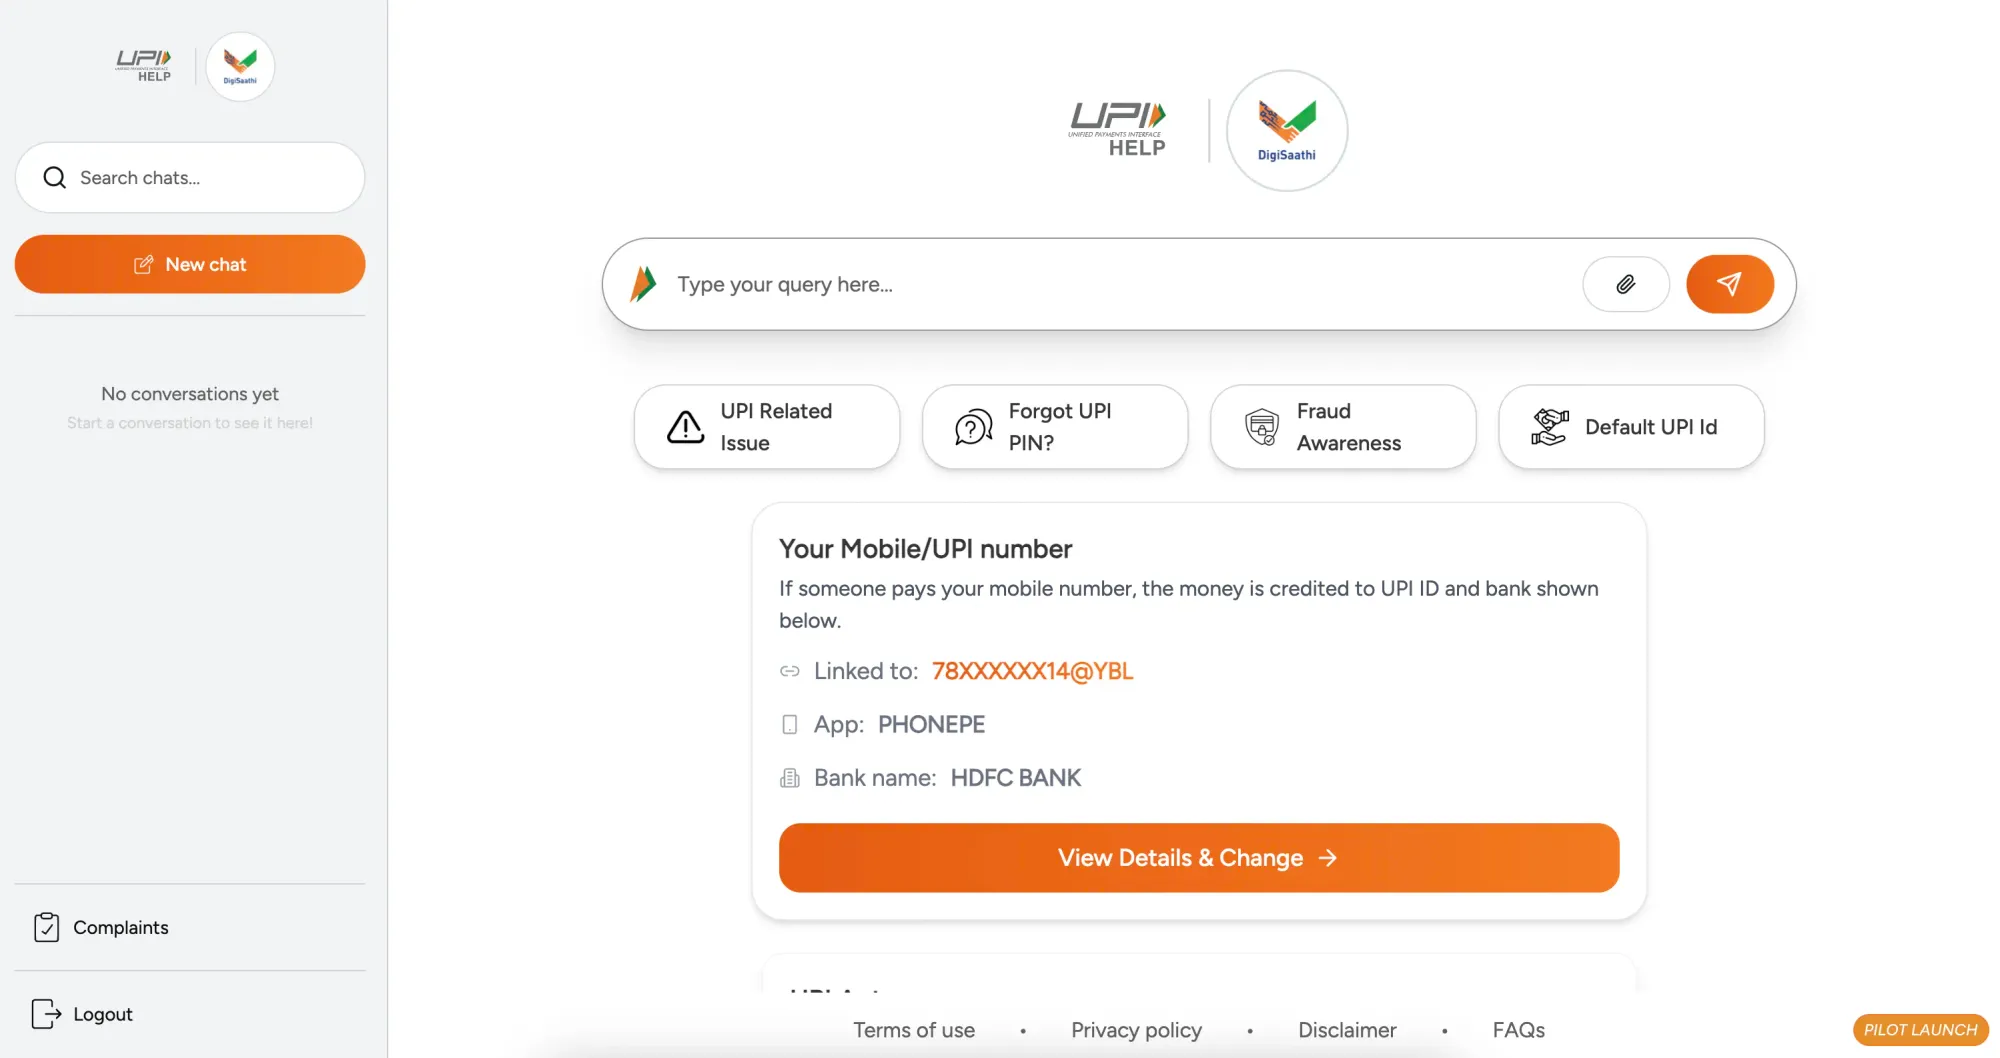Click the paperclip attachment icon
The height and width of the screenshot is (1058, 2000).
coord(1626,284)
